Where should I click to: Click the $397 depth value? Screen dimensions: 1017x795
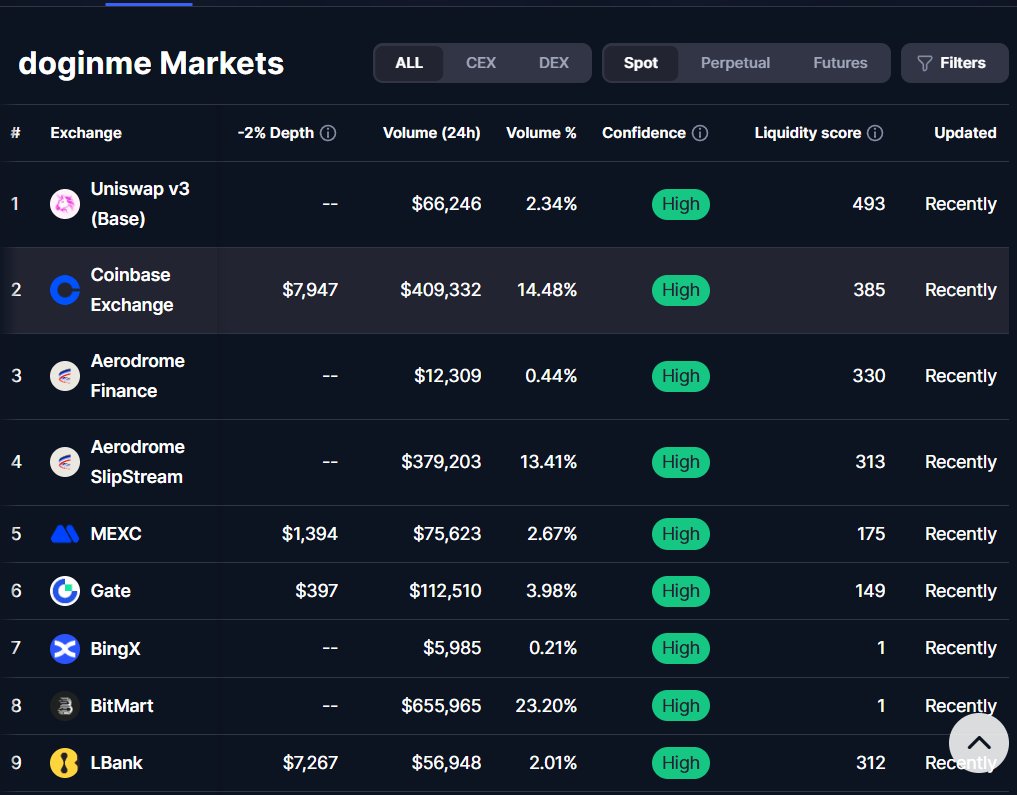point(317,591)
